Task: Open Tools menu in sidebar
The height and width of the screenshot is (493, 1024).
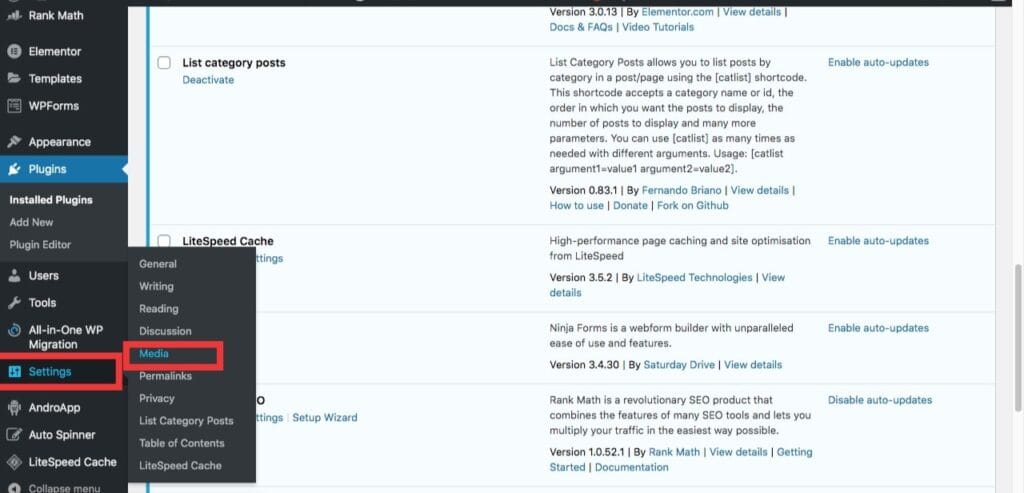Action: pyautogui.click(x=42, y=303)
